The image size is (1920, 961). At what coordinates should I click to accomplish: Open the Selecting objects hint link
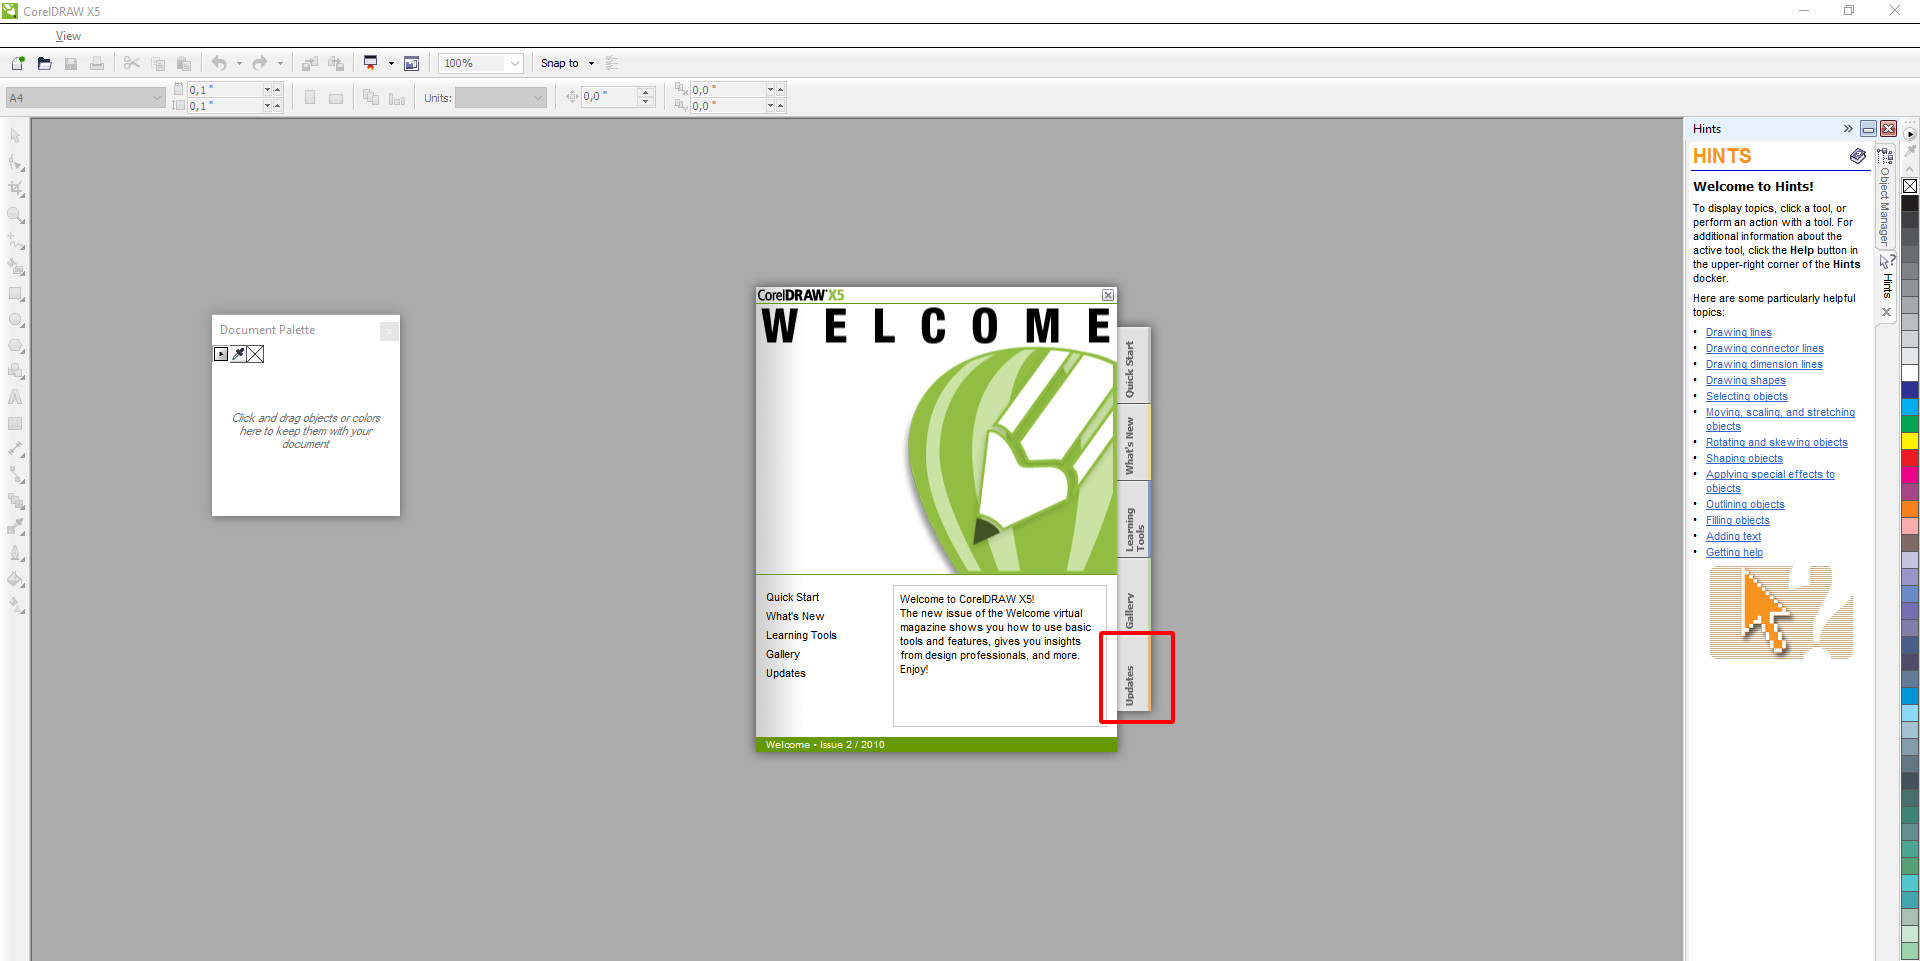pyautogui.click(x=1746, y=397)
